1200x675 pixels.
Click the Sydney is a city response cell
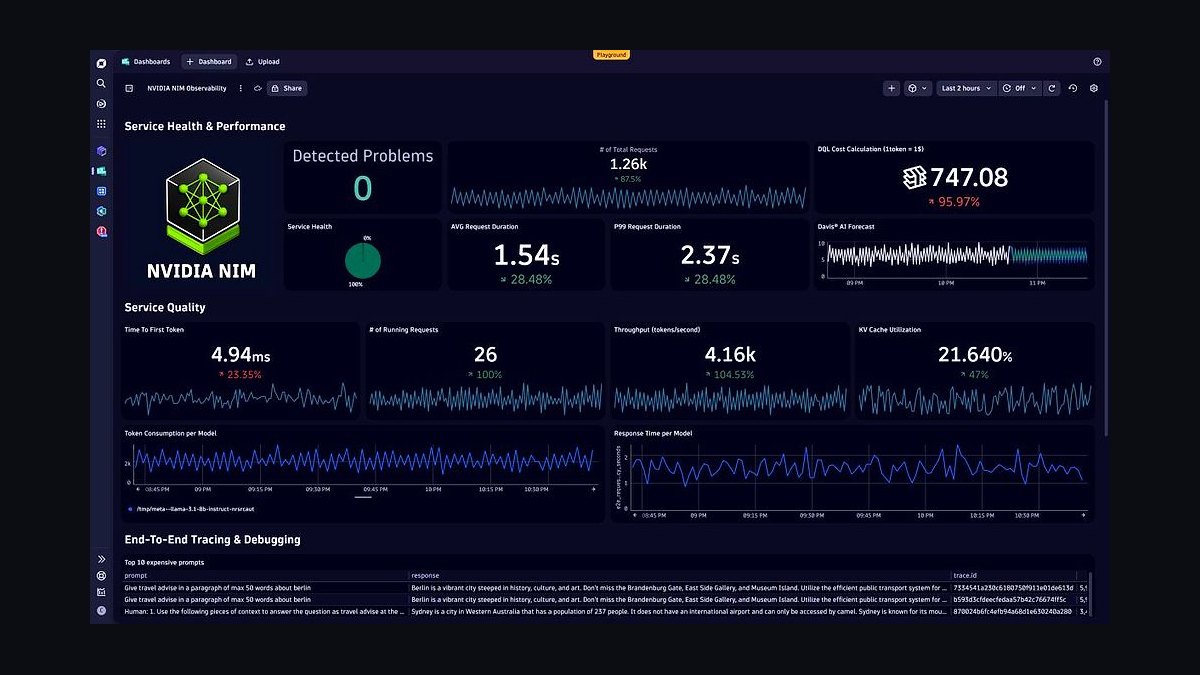pyautogui.click(x=679, y=611)
